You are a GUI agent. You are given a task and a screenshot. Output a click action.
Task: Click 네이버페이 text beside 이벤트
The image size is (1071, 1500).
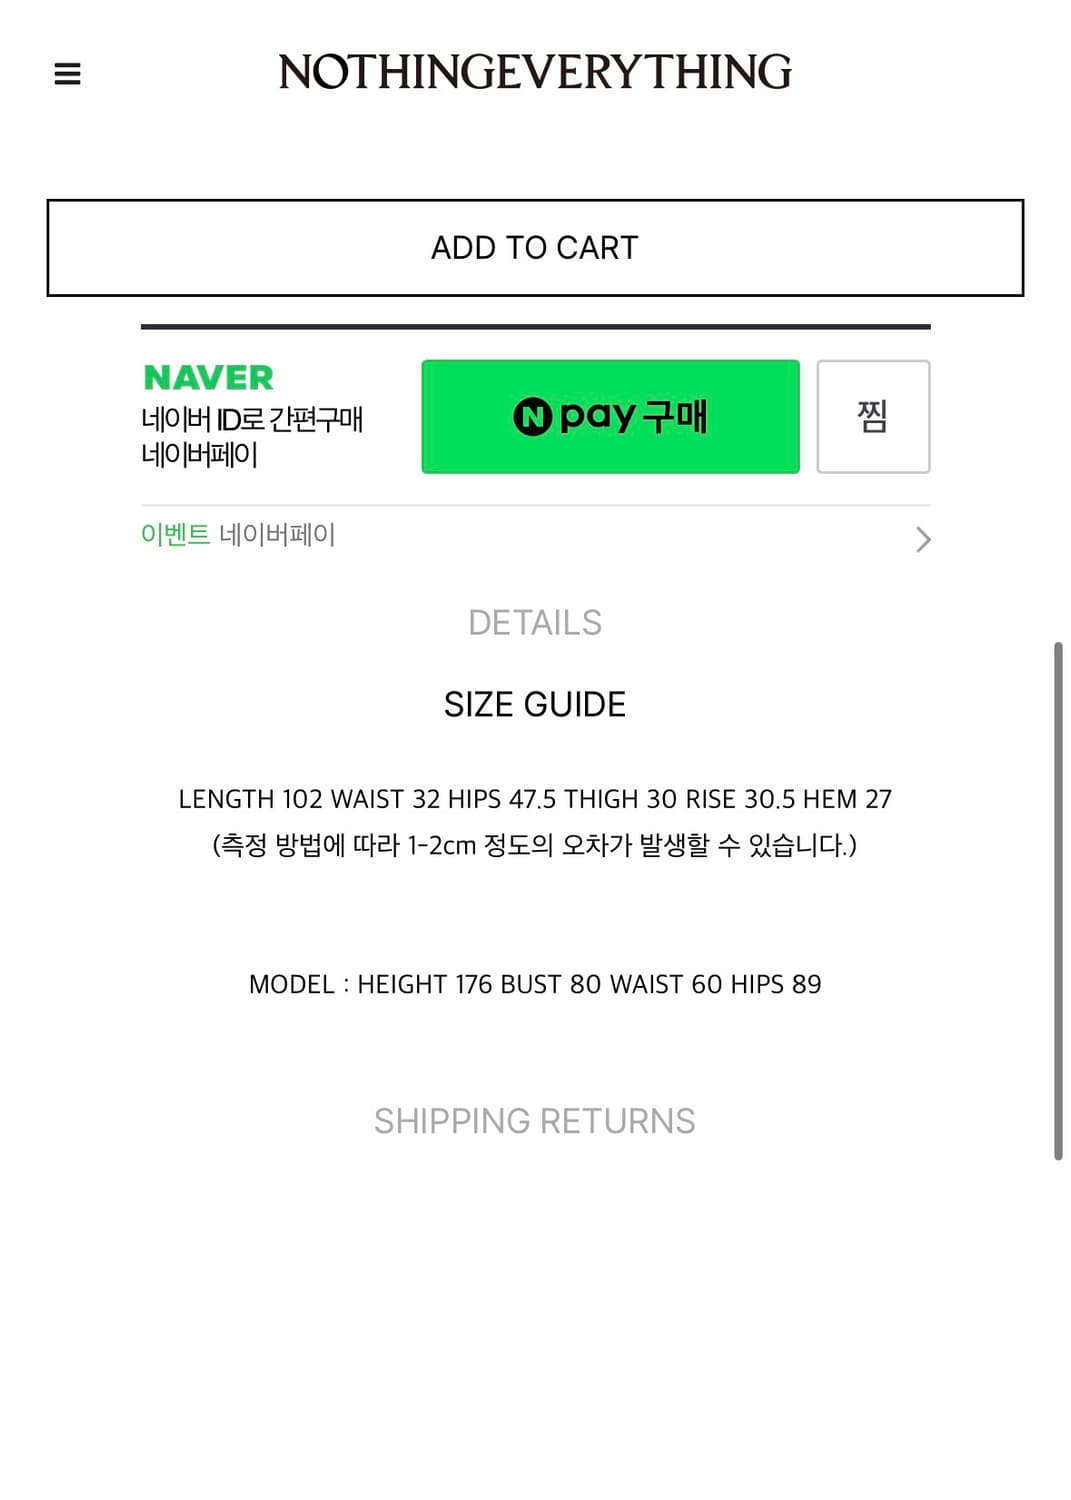[x=277, y=534]
